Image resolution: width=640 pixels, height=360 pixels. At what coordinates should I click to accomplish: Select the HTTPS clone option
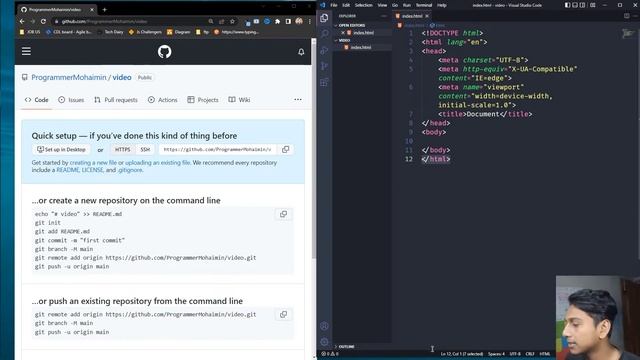pyautogui.click(x=122, y=149)
